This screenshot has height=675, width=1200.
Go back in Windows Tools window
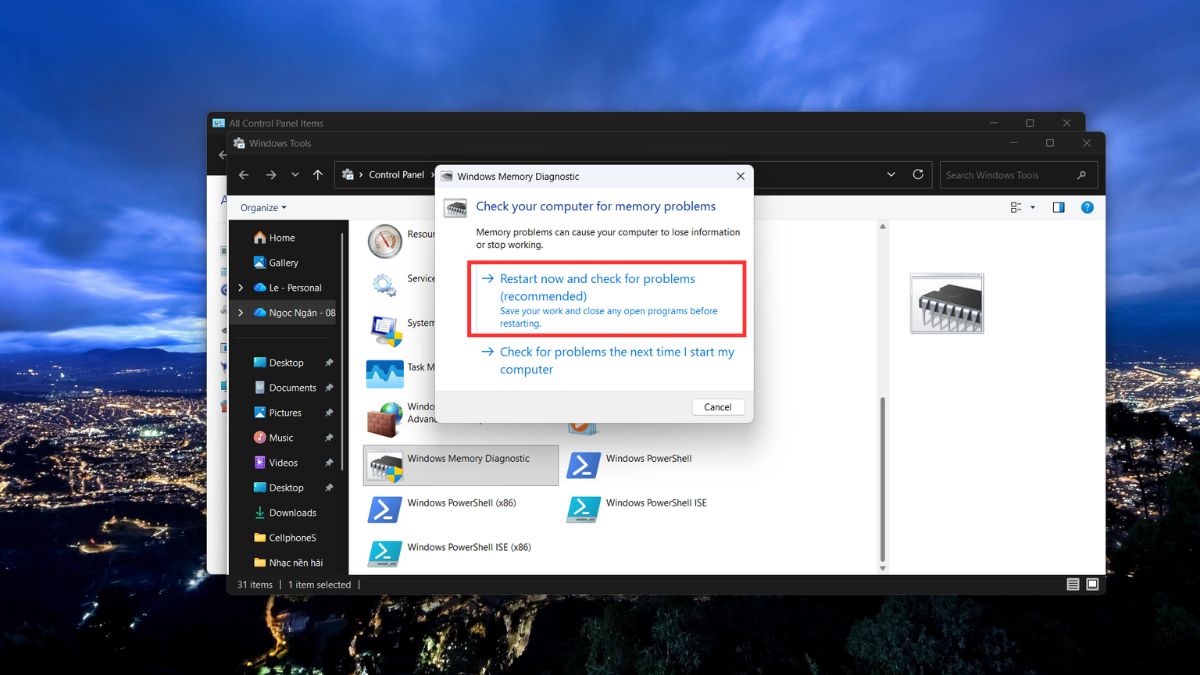pyautogui.click(x=244, y=175)
